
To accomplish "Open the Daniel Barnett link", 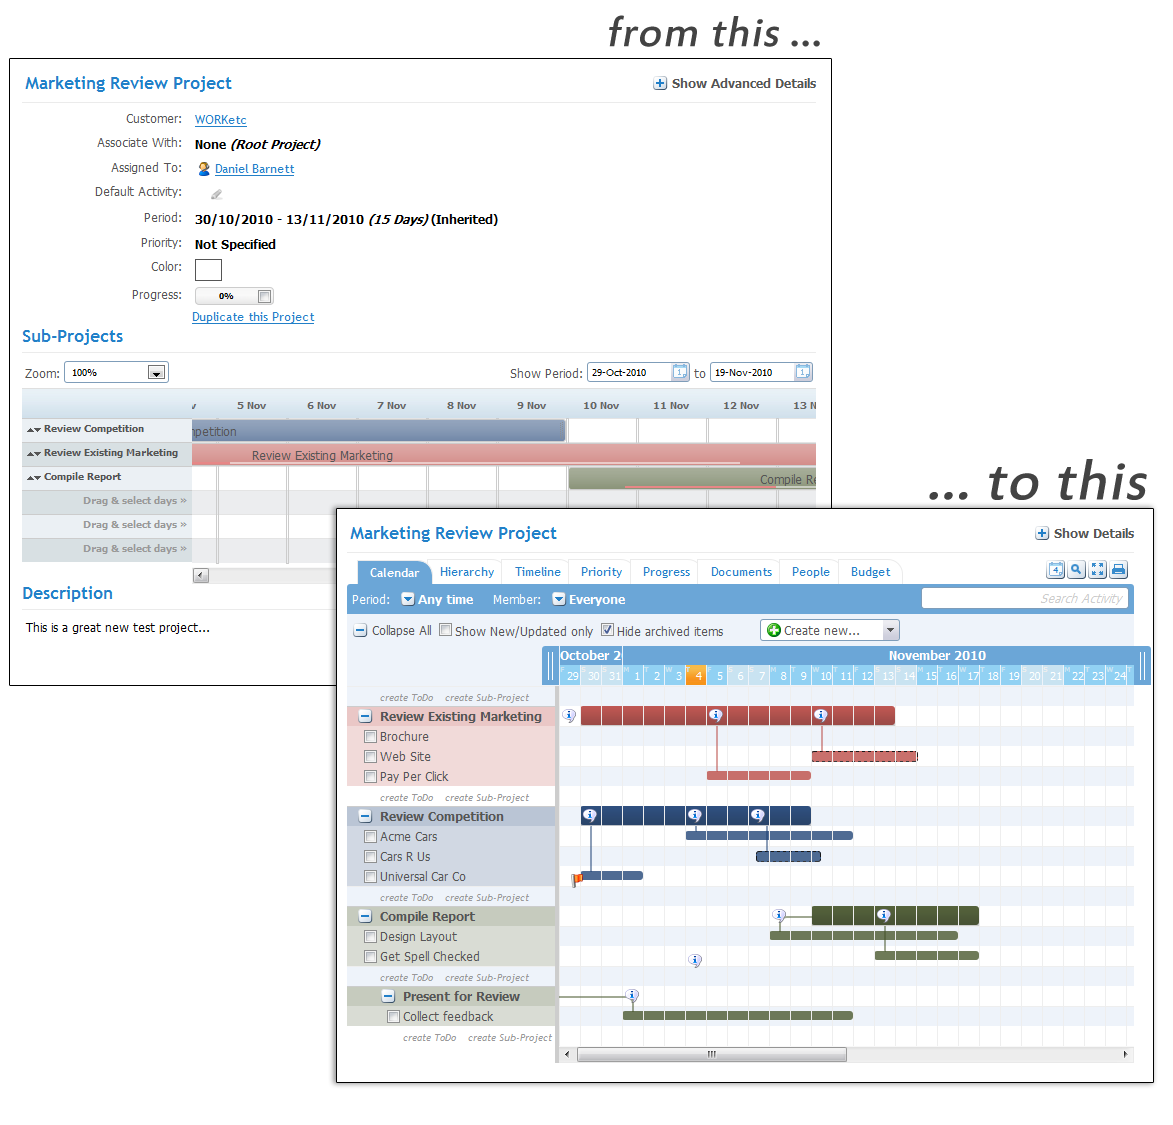I will (x=254, y=169).
